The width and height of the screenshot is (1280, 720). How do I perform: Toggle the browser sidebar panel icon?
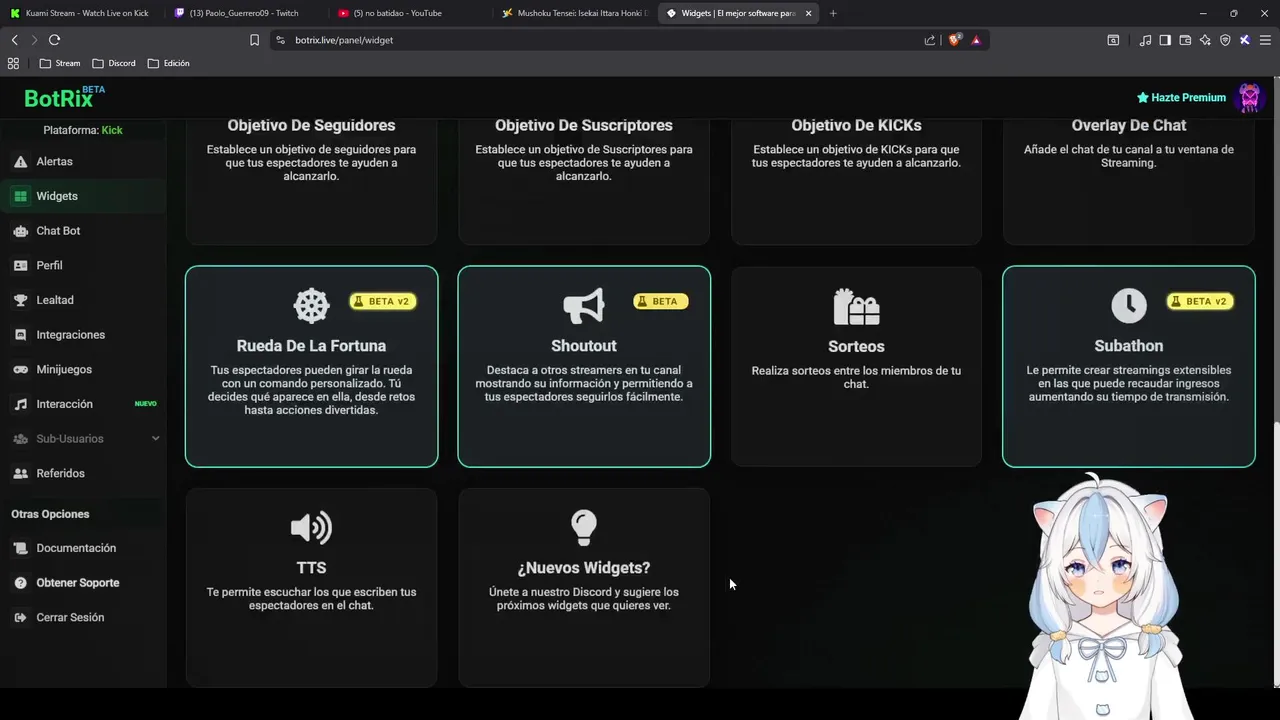pyautogui.click(x=1165, y=40)
